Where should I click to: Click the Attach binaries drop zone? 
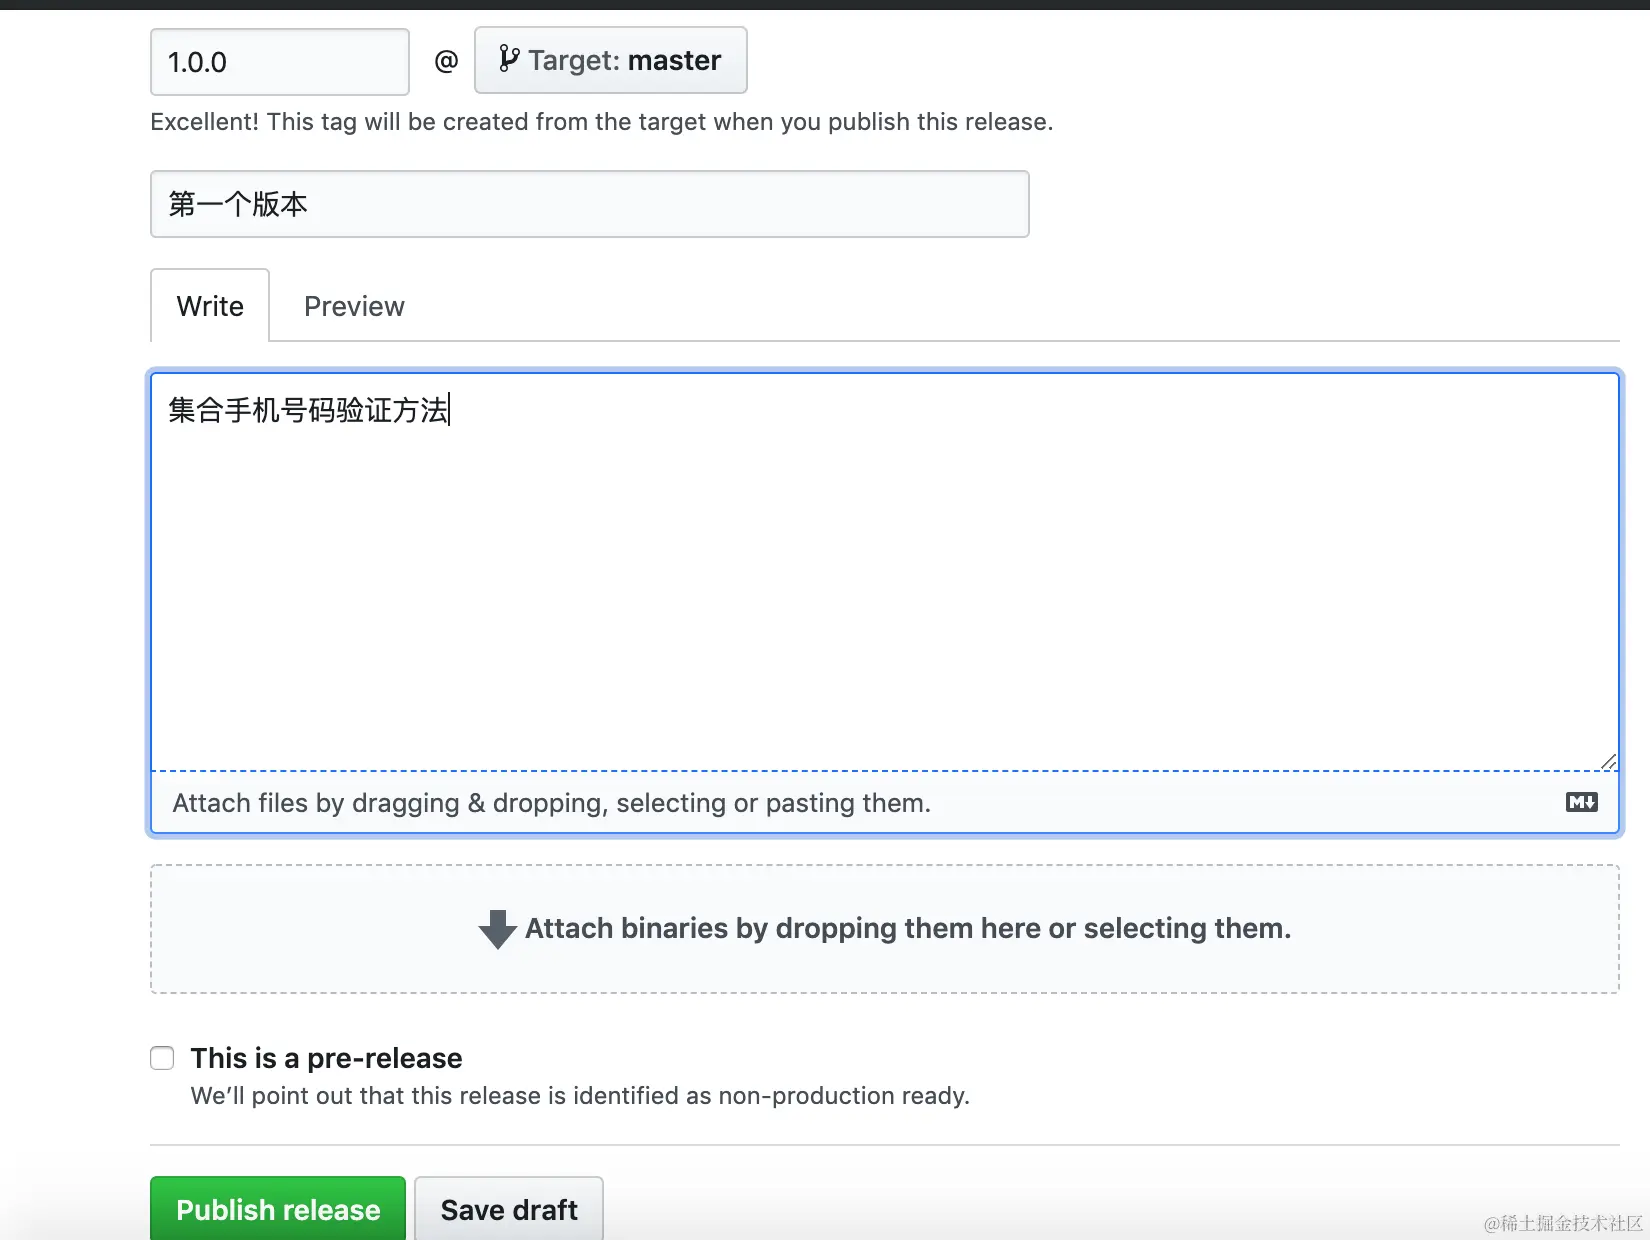885,929
